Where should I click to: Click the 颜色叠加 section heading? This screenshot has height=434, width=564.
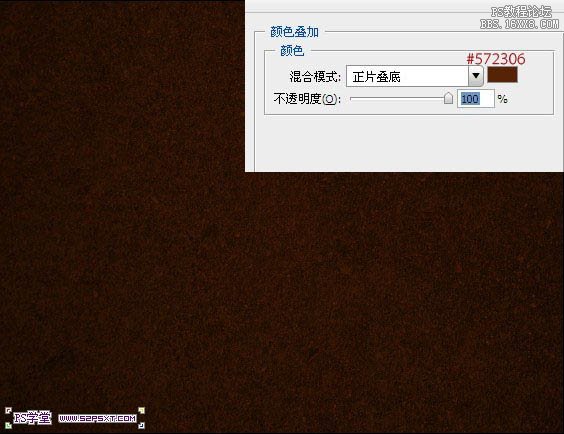coord(294,32)
